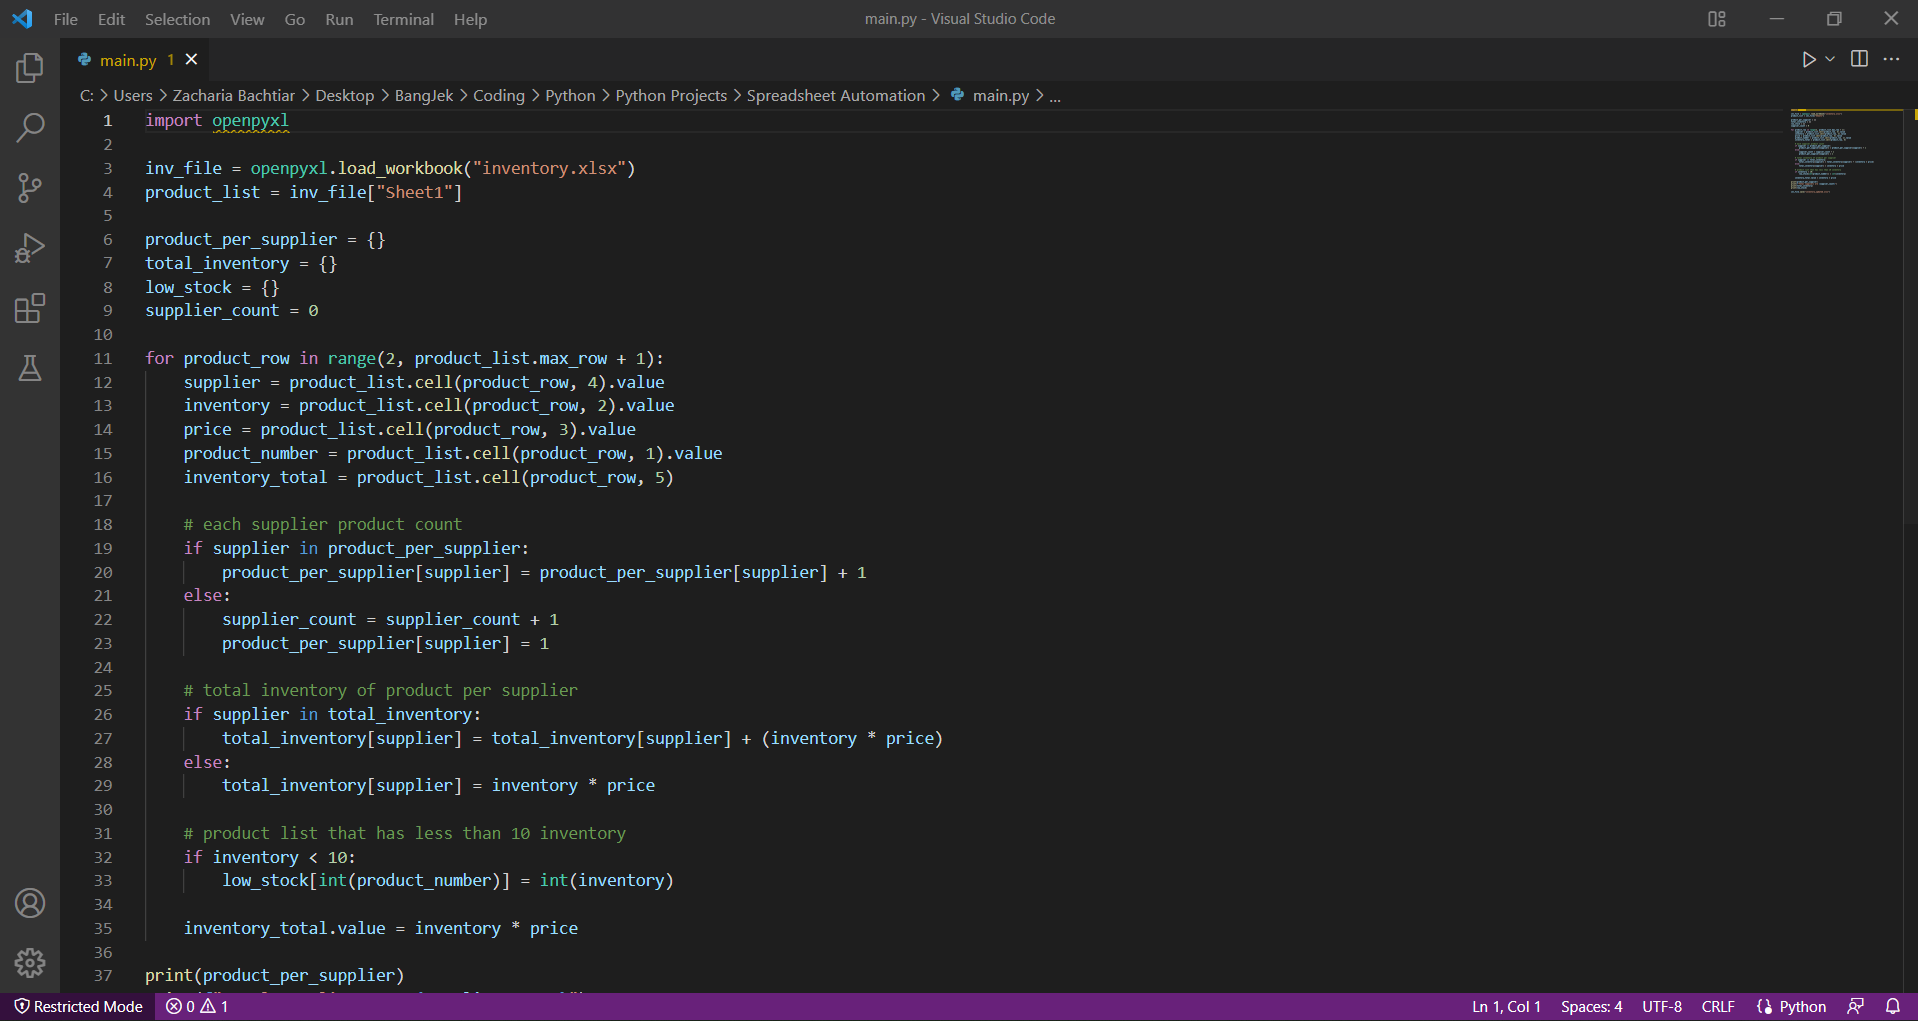Open the Run menu
1918x1021 pixels.
click(x=339, y=19)
